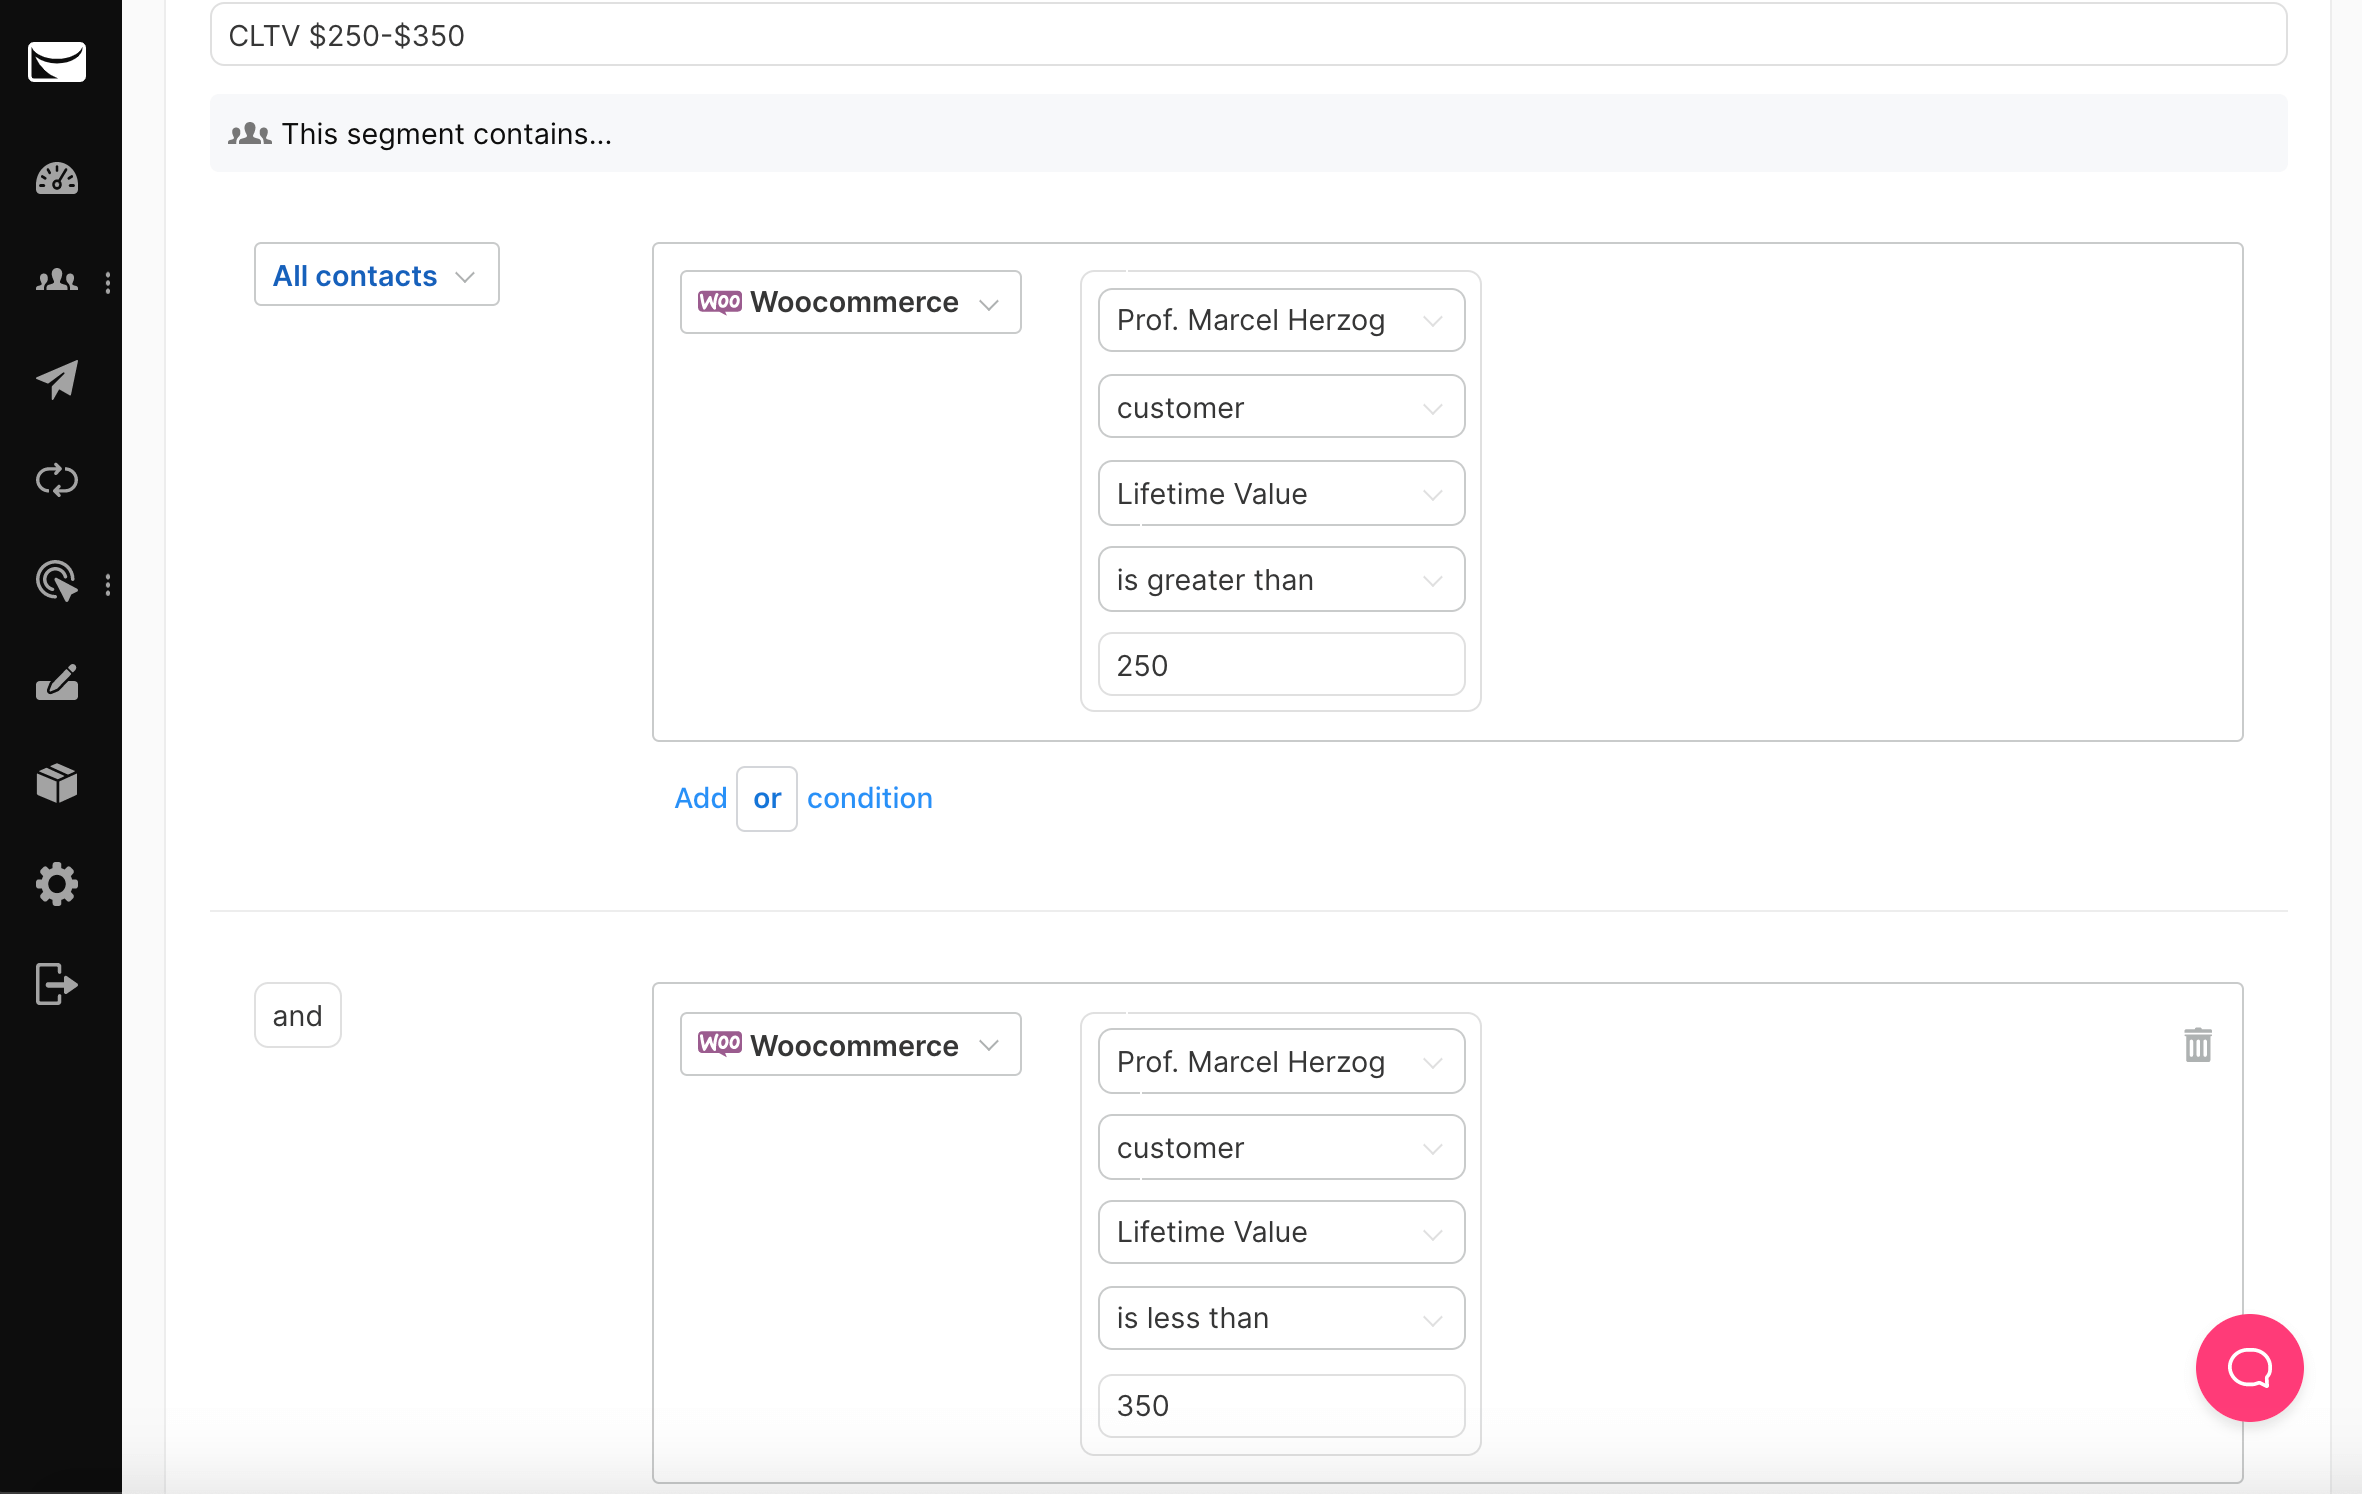Open the 'is less than' operator dropdown

point(1281,1318)
